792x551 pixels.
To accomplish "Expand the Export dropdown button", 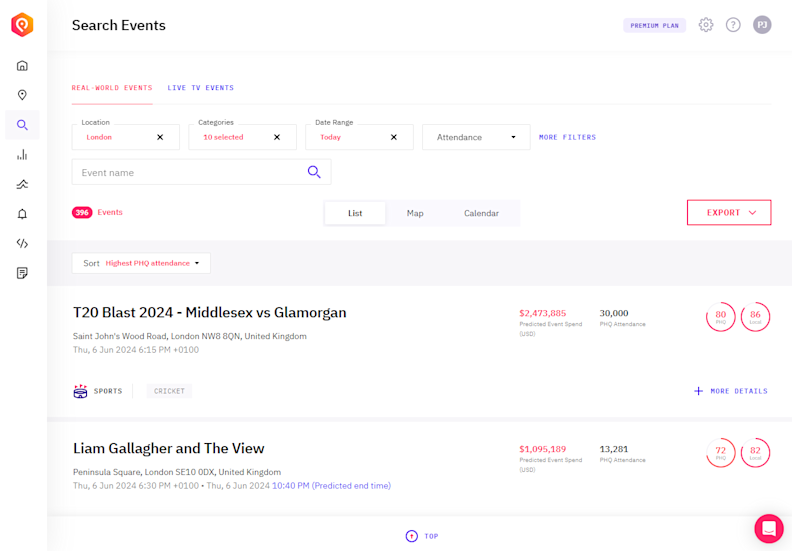I will point(728,213).
